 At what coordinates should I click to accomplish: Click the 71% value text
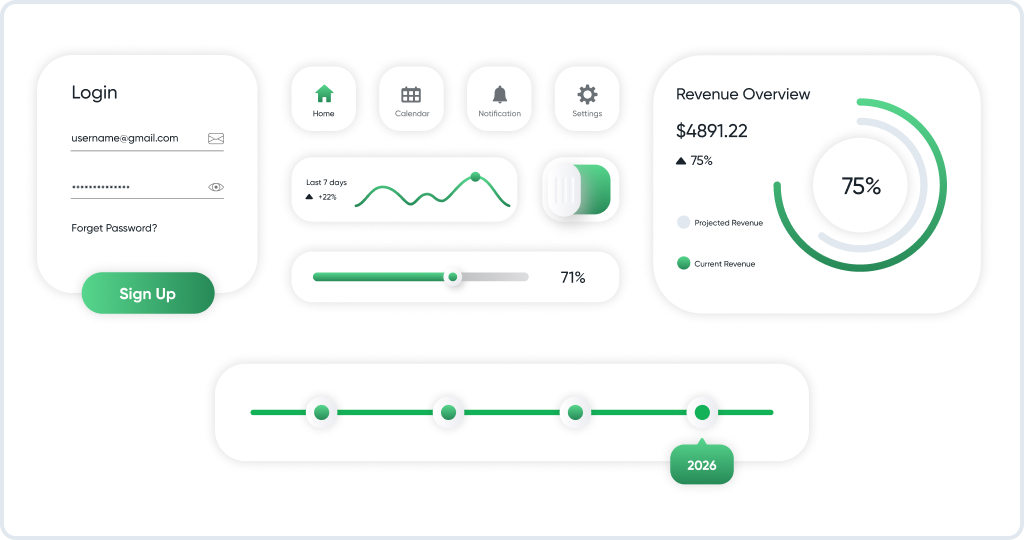click(x=573, y=278)
